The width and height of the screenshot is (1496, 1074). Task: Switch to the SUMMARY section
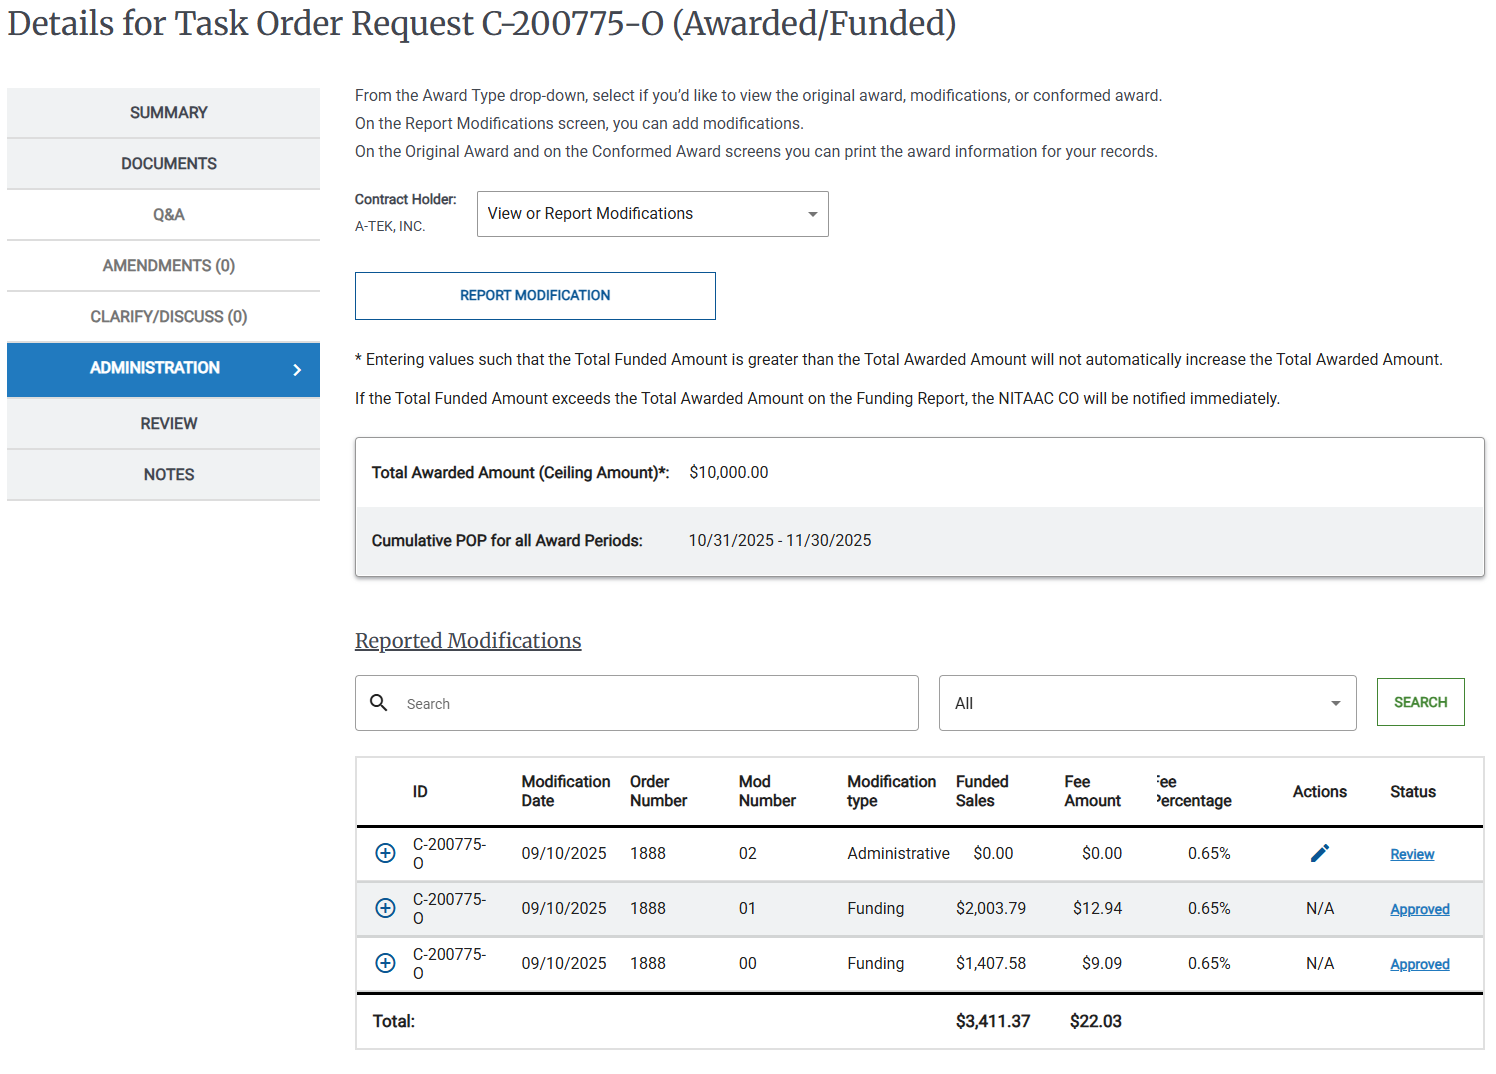coord(167,112)
